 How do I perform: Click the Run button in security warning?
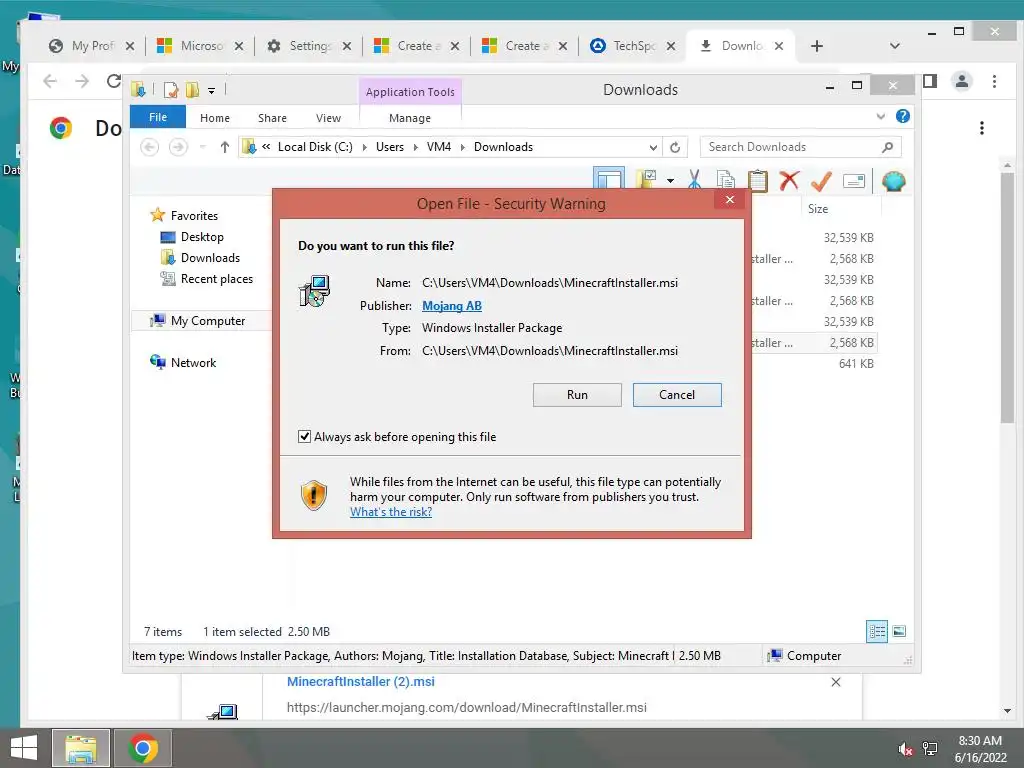coord(577,395)
